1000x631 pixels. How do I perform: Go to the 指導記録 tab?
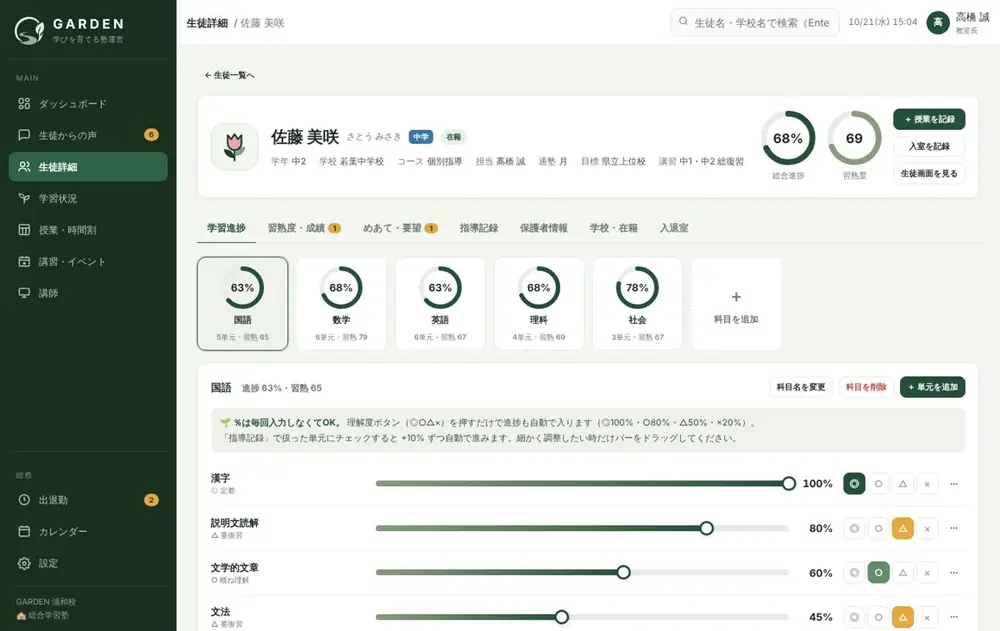tap(479, 228)
